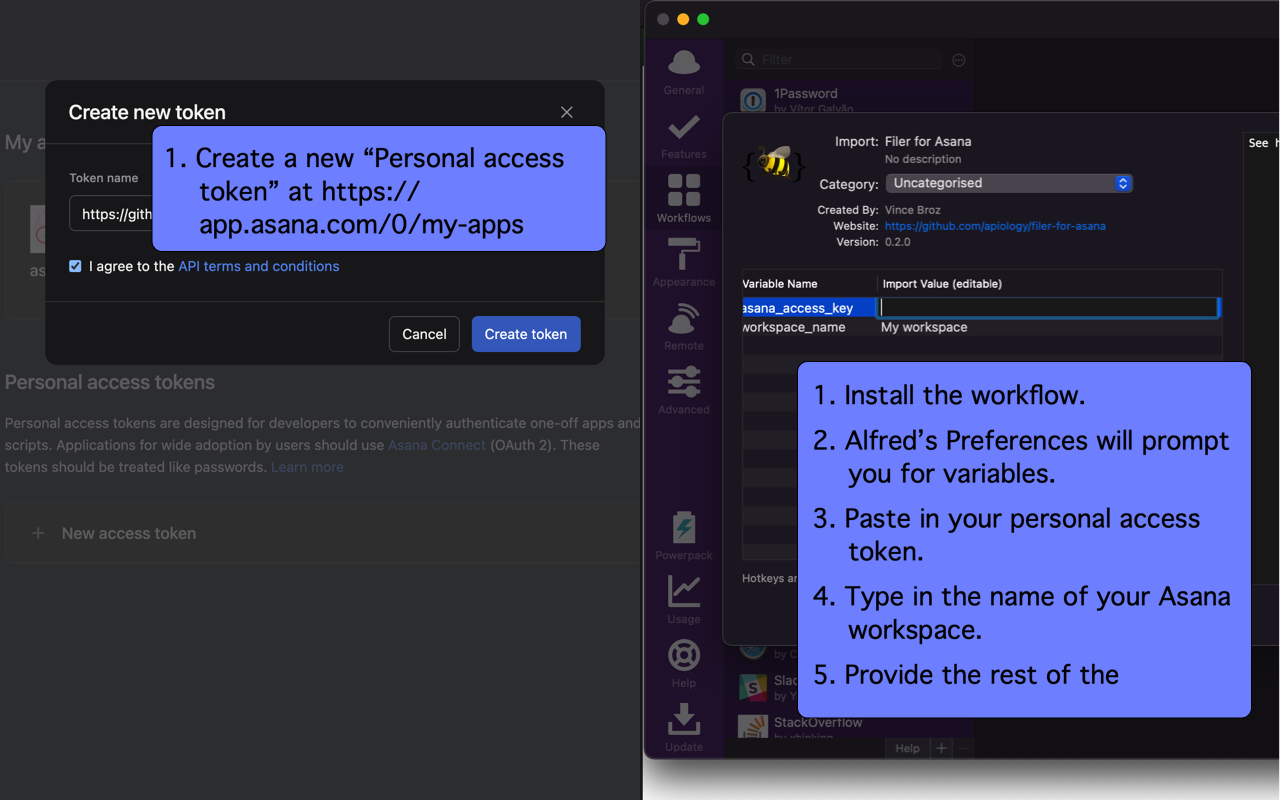Open the Category dropdown showing Uncategorised
Image resolution: width=1280 pixels, height=800 pixels.
(1009, 183)
